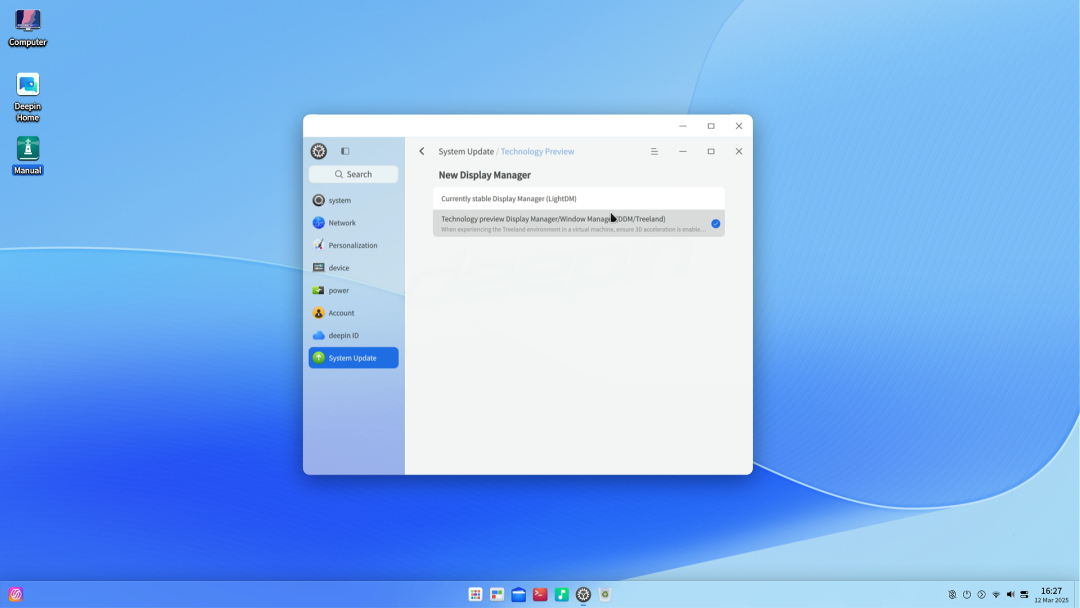This screenshot has height=608, width=1080.
Task: Open the Network settings category
Action: coord(353,223)
